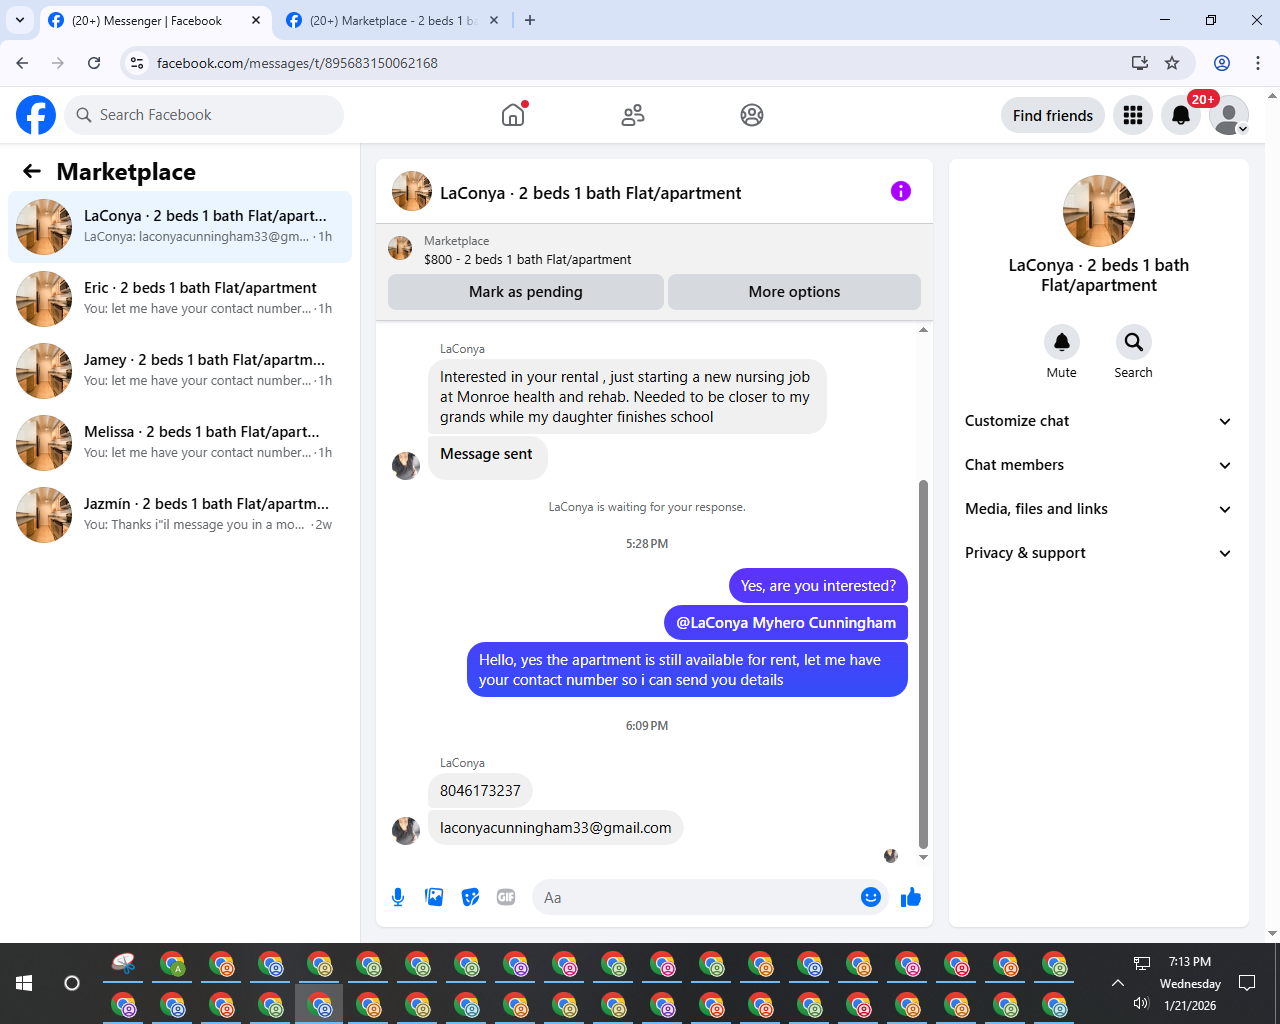Go back with the Marketplace arrow
The height and width of the screenshot is (1024, 1280).
[x=32, y=171]
